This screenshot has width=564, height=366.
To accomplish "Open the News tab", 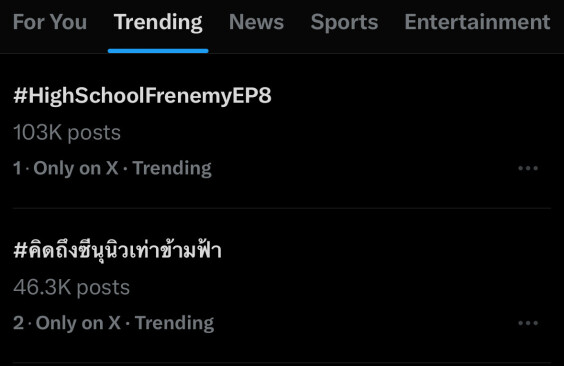I will tap(256, 22).
